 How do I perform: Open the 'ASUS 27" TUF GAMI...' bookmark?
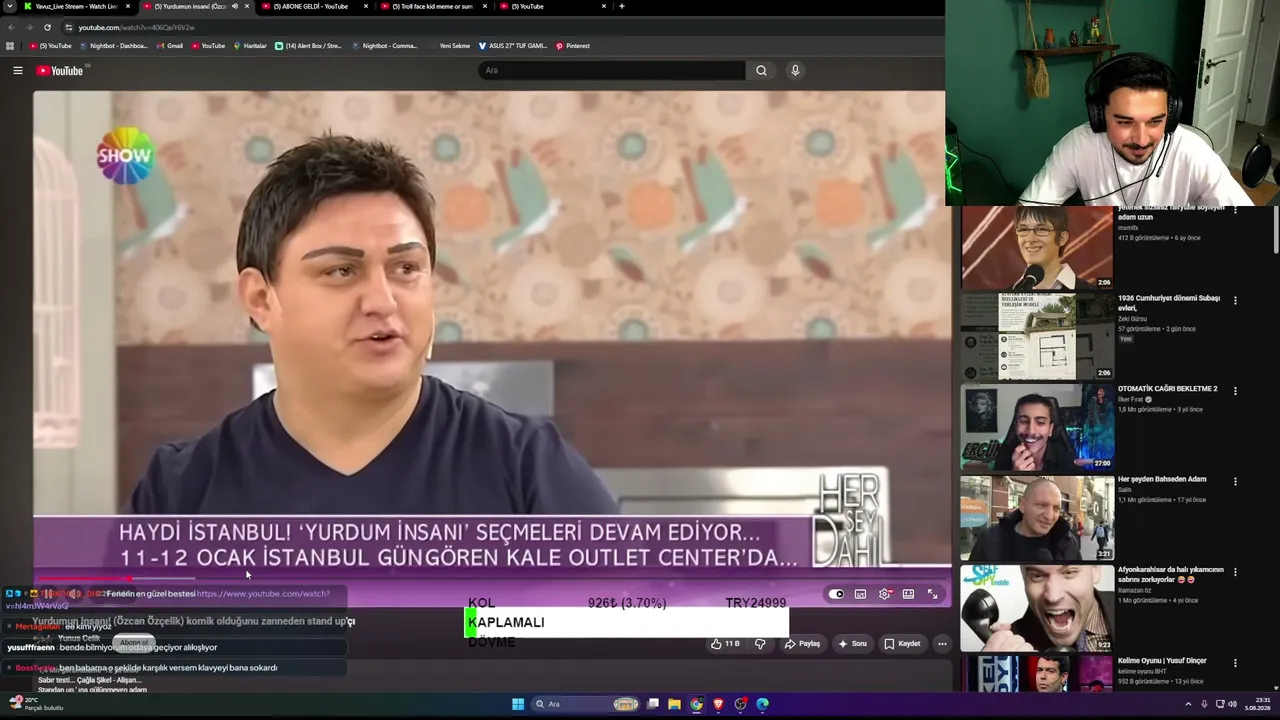click(x=513, y=46)
